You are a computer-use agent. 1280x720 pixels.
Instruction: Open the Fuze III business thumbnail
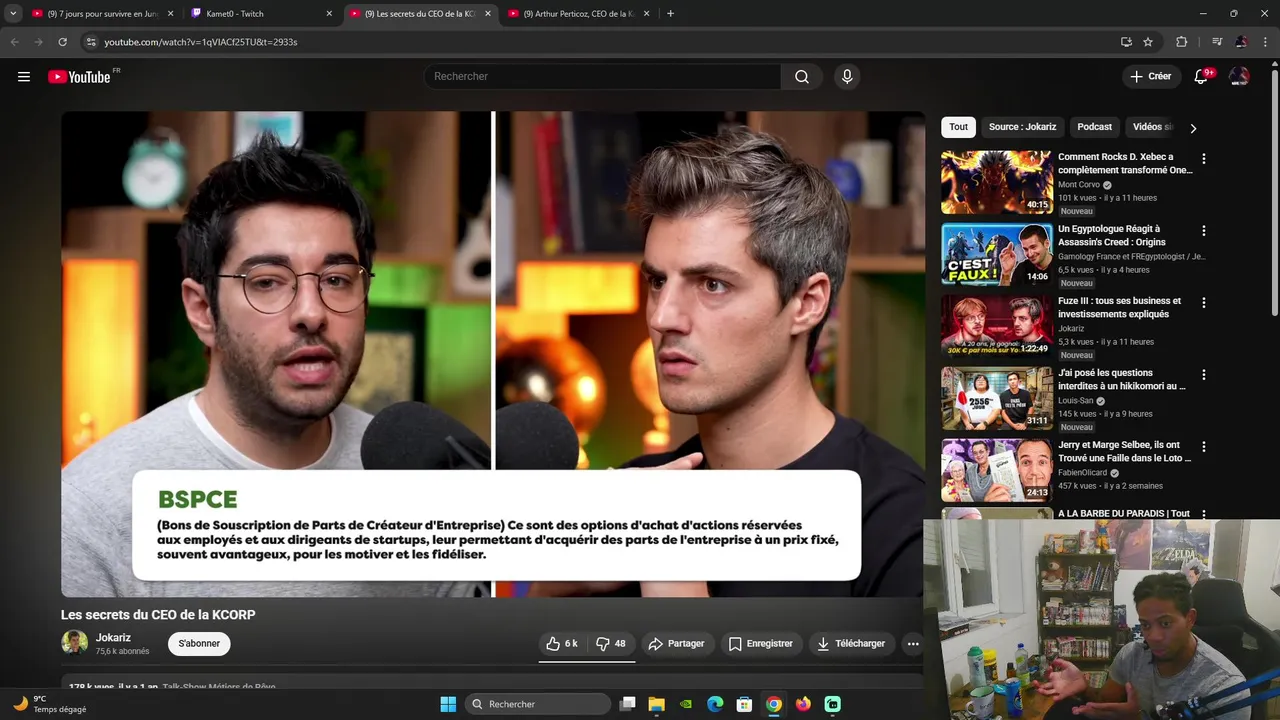997,326
